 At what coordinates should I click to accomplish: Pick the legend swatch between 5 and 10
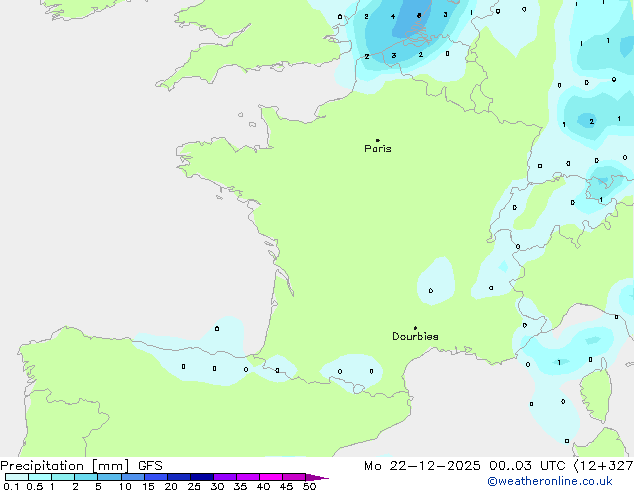click(109, 477)
